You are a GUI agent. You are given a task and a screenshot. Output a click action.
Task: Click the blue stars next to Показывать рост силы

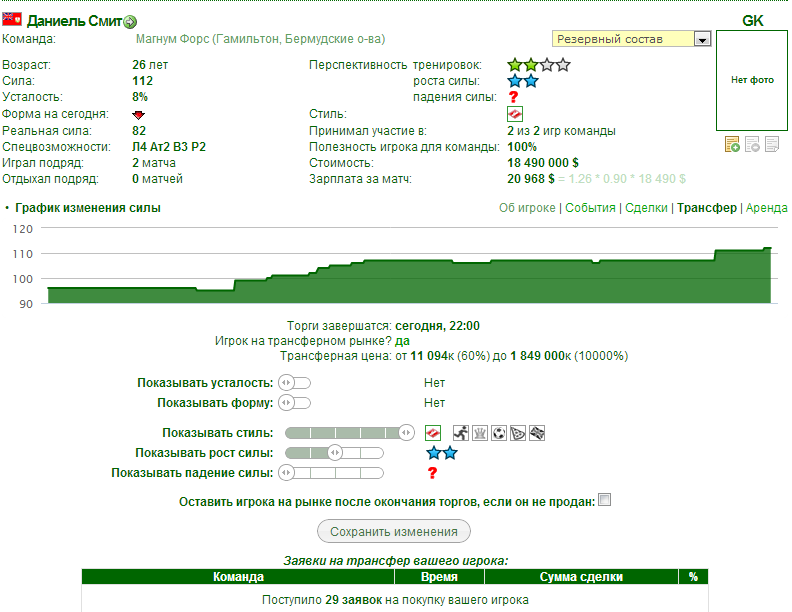pos(442,453)
